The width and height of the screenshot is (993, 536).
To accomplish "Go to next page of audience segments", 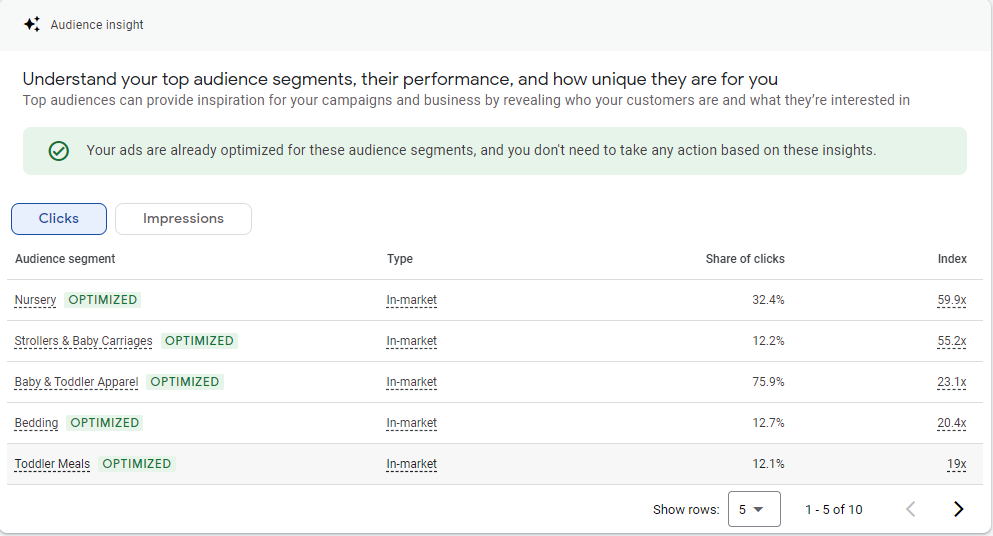I will click(x=958, y=509).
